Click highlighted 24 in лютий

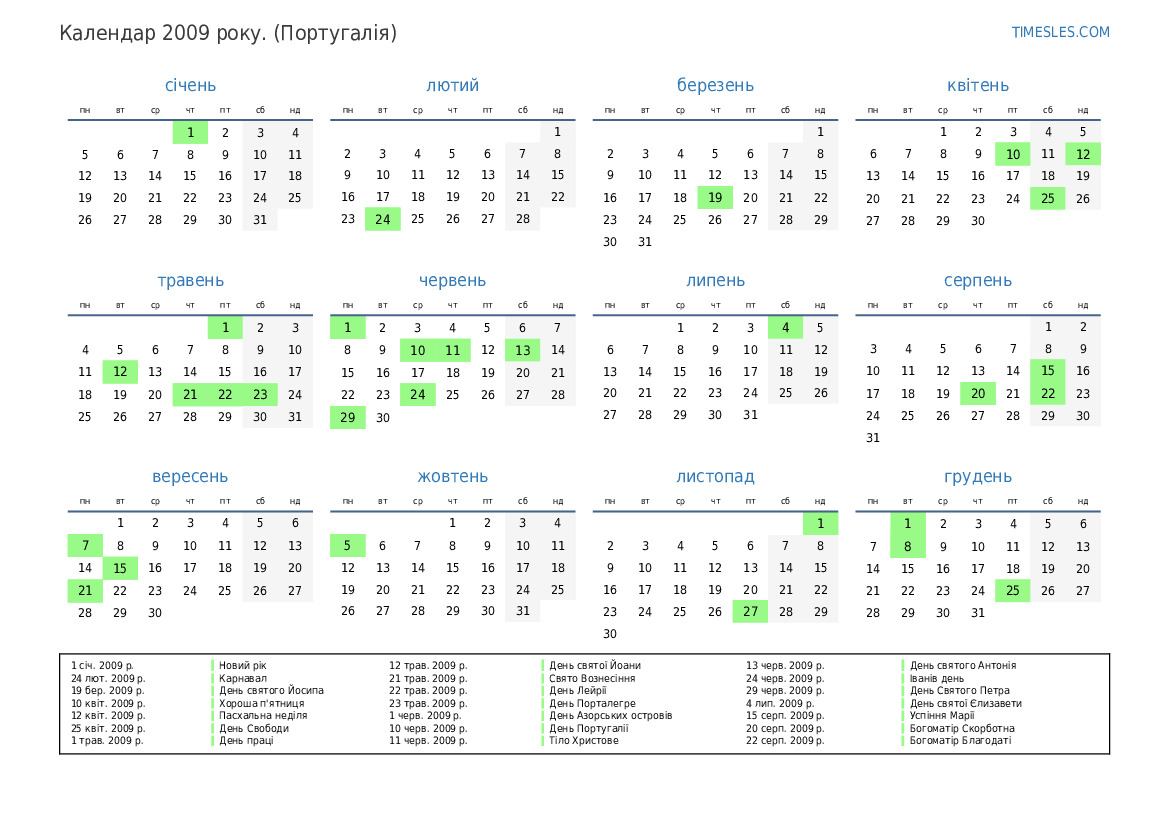tap(382, 219)
